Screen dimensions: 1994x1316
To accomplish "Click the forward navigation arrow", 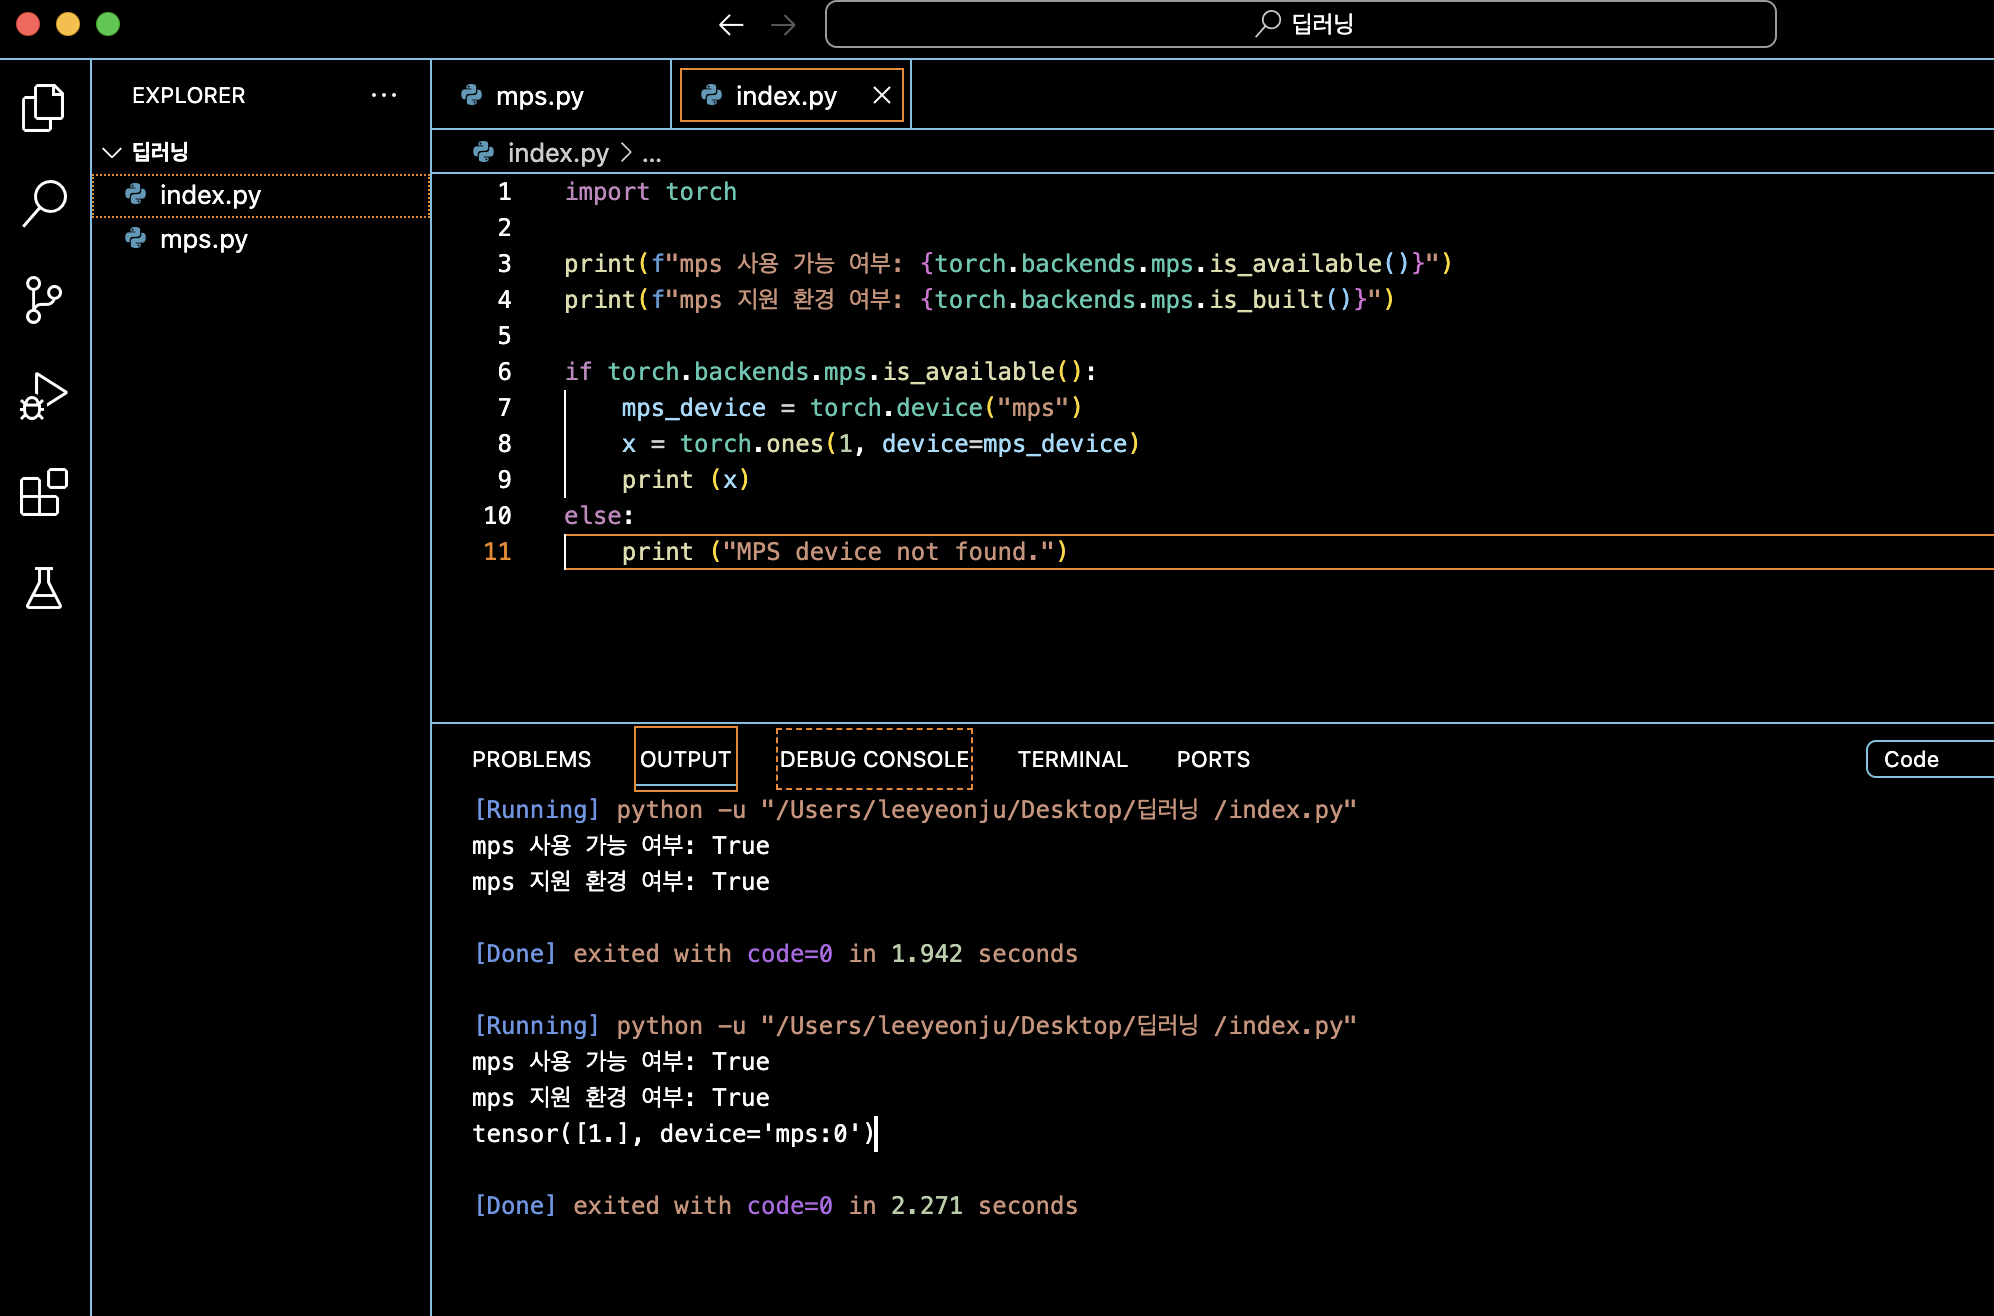I will pyautogui.click(x=784, y=25).
